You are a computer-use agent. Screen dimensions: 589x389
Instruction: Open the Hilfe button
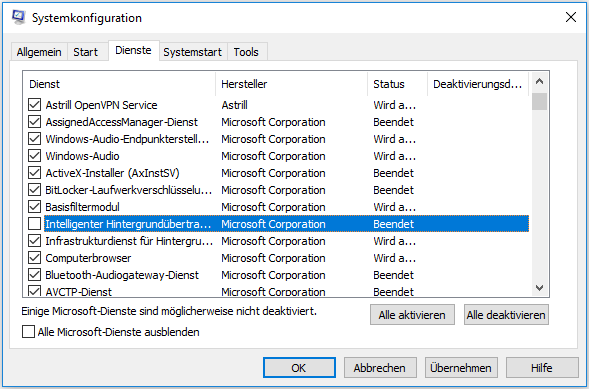[x=542, y=368]
